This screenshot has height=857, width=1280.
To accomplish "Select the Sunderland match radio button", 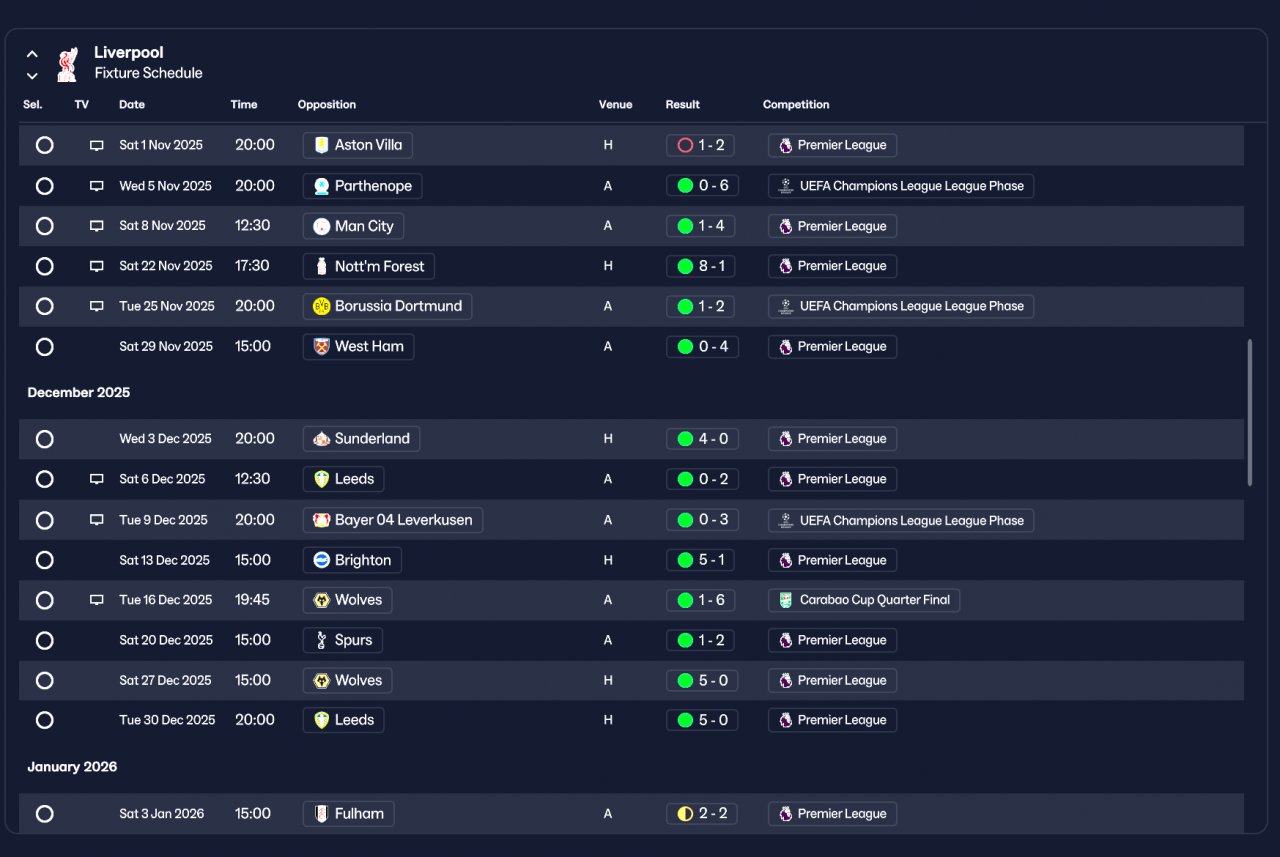I will click(x=44, y=439).
